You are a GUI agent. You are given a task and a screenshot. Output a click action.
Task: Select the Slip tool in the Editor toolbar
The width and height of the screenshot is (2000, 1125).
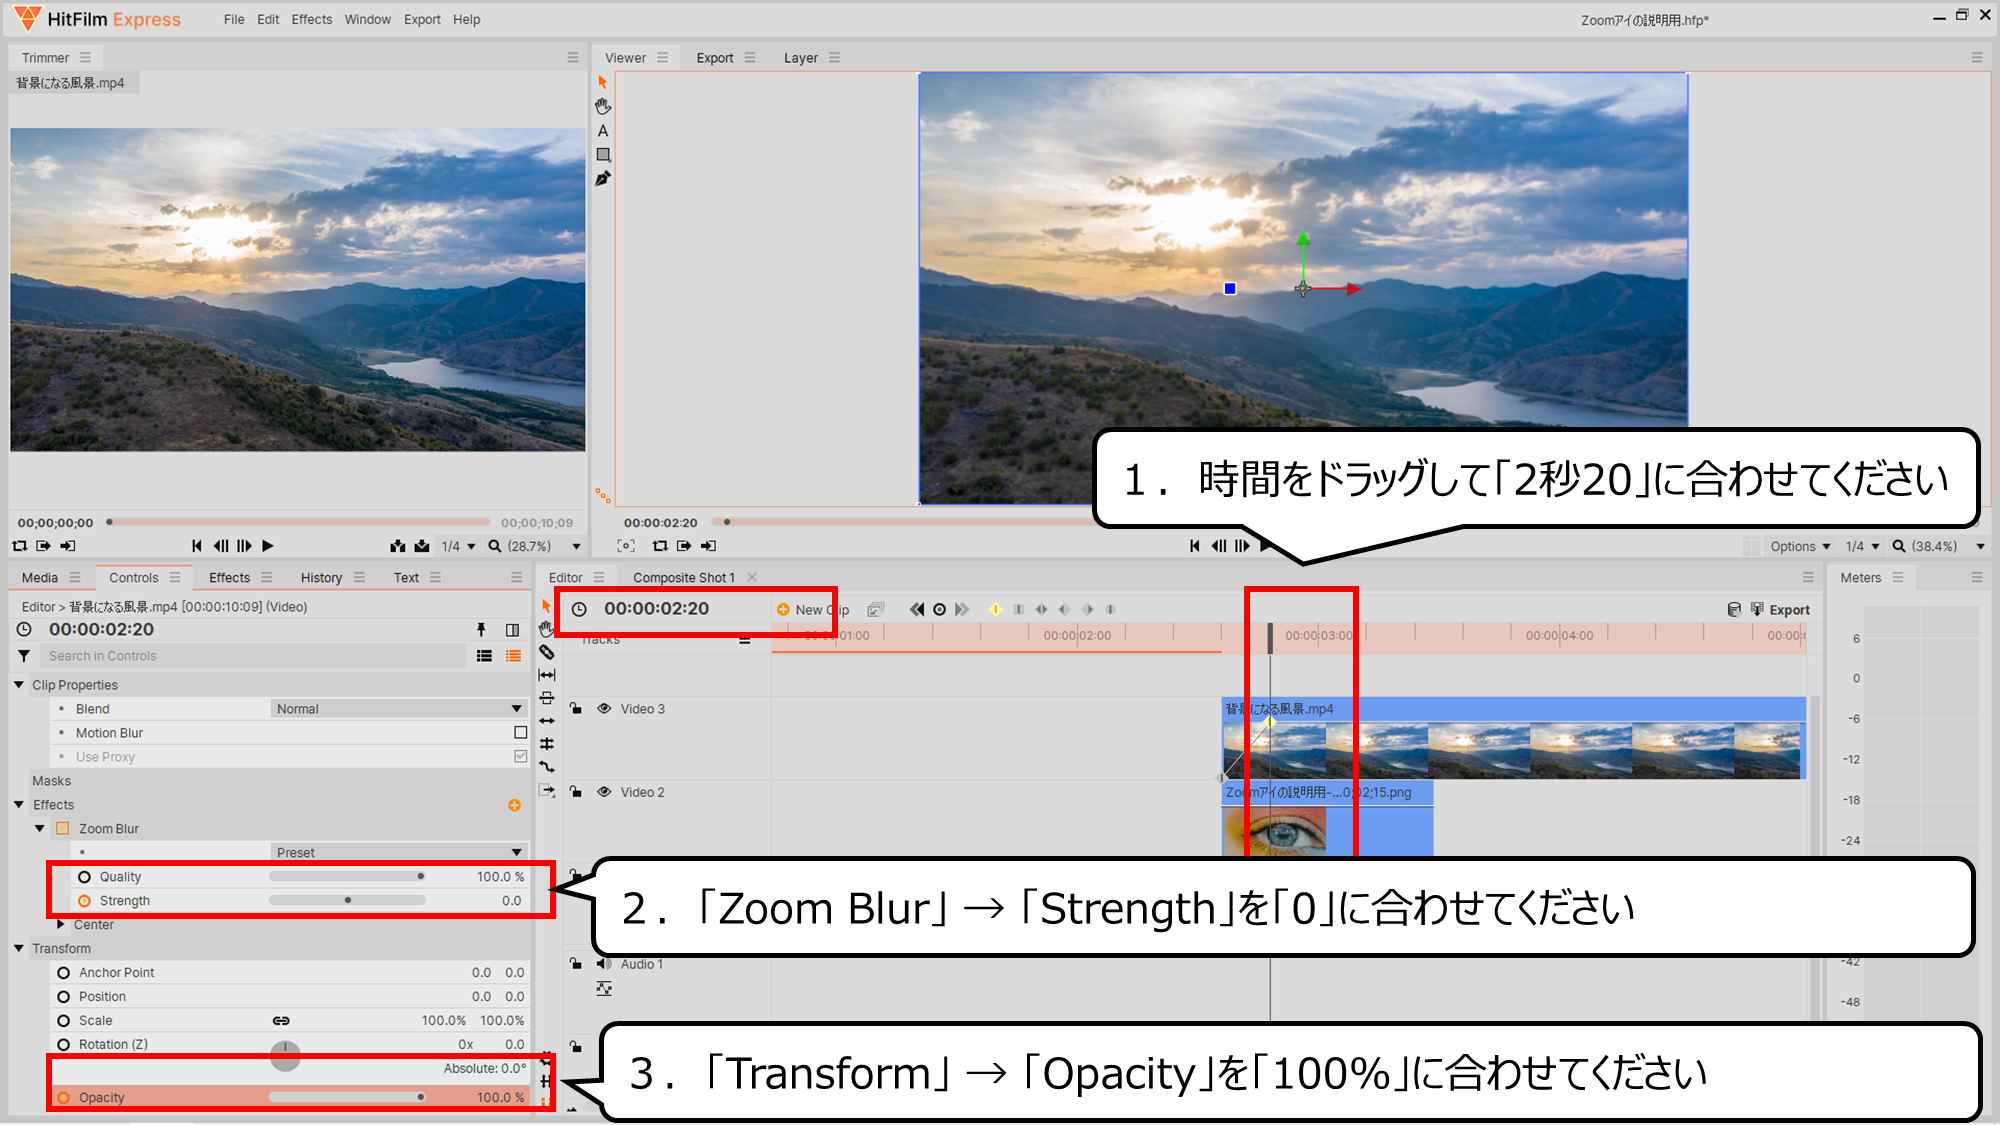(547, 675)
